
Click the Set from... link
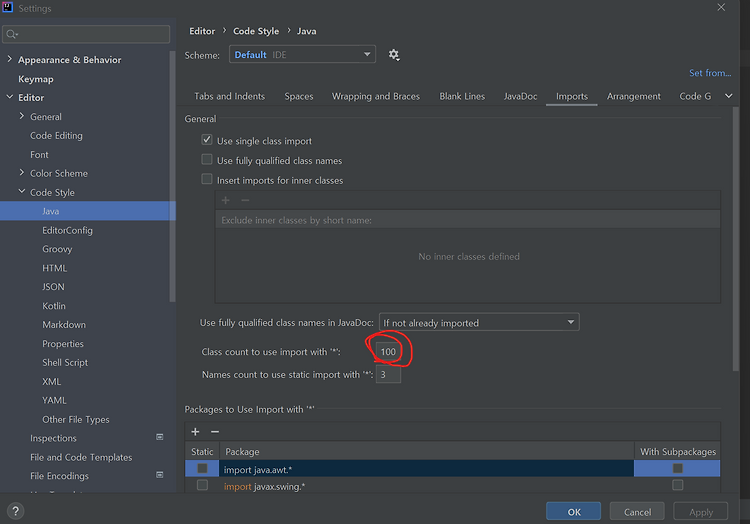click(710, 73)
